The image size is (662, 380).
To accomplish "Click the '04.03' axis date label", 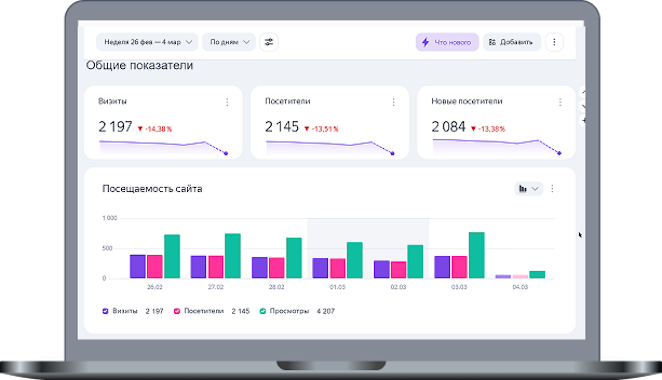I will pos(520,287).
